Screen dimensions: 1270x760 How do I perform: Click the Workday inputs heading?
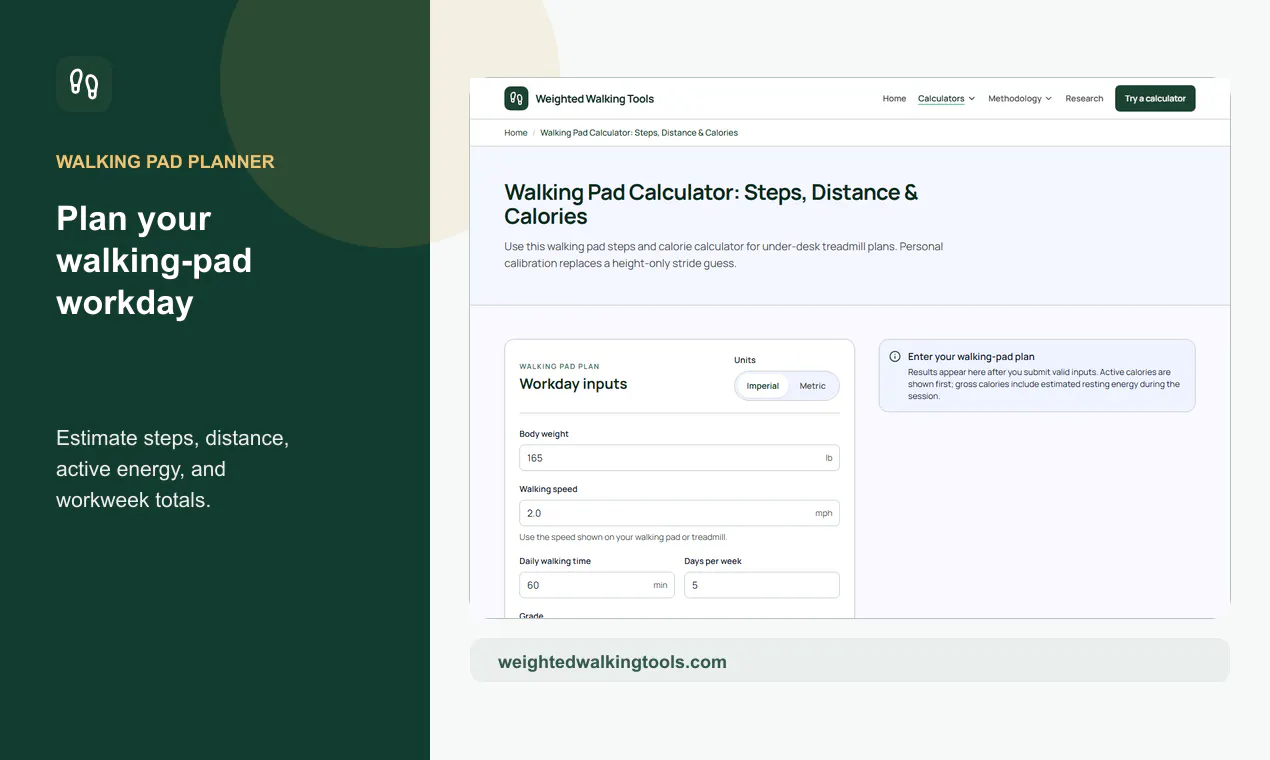[573, 384]
